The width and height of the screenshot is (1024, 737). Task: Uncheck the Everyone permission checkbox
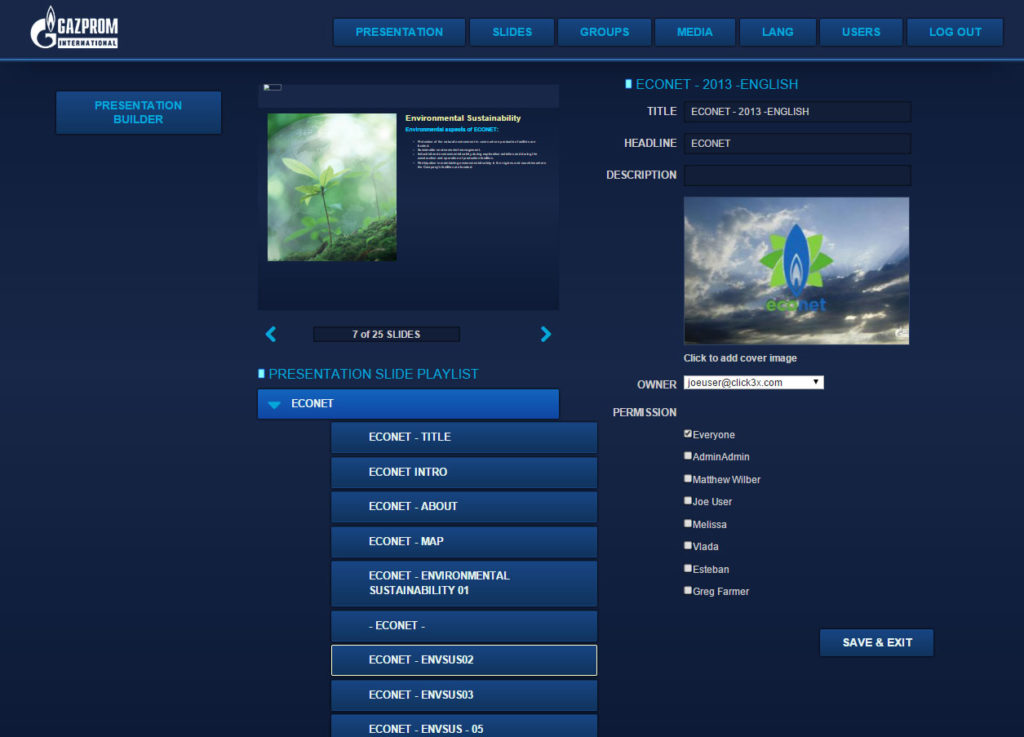click(688, 434)
